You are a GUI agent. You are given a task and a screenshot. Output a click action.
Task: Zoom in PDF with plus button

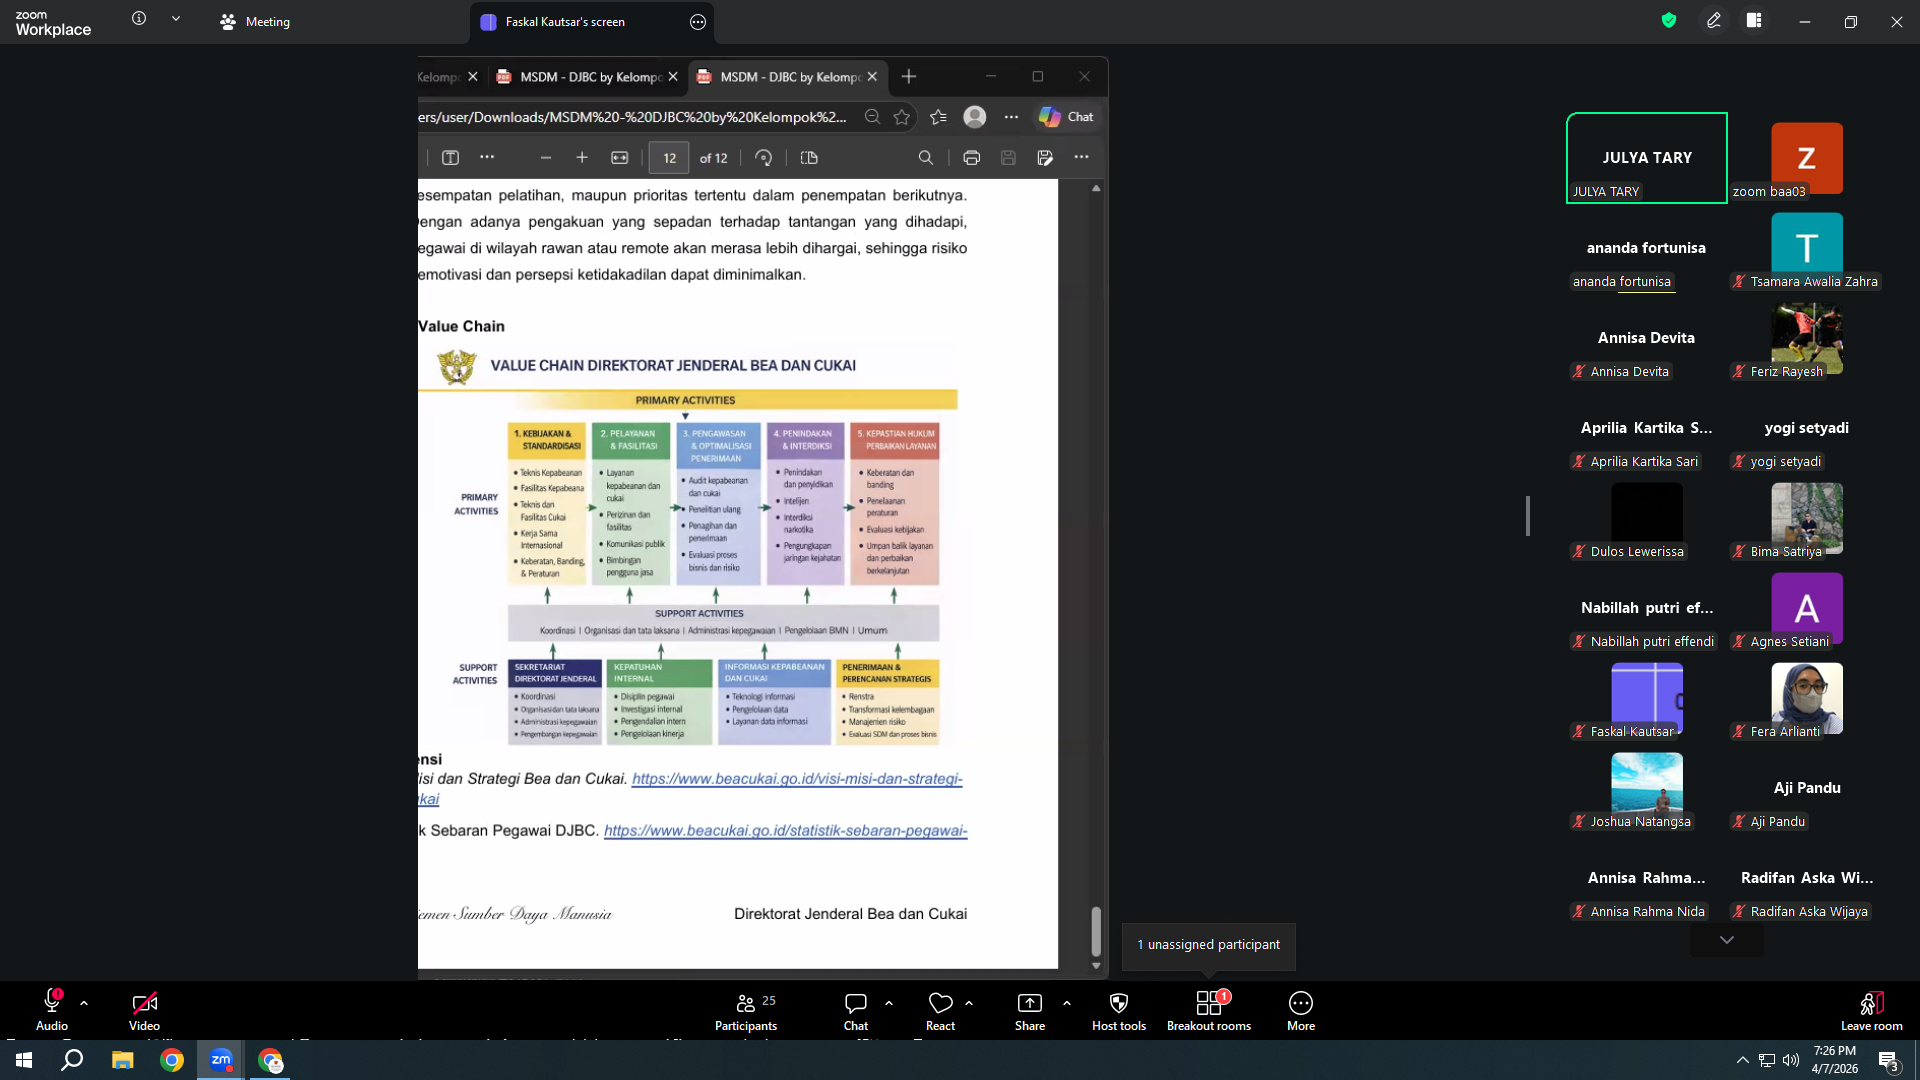click(582, 158)
